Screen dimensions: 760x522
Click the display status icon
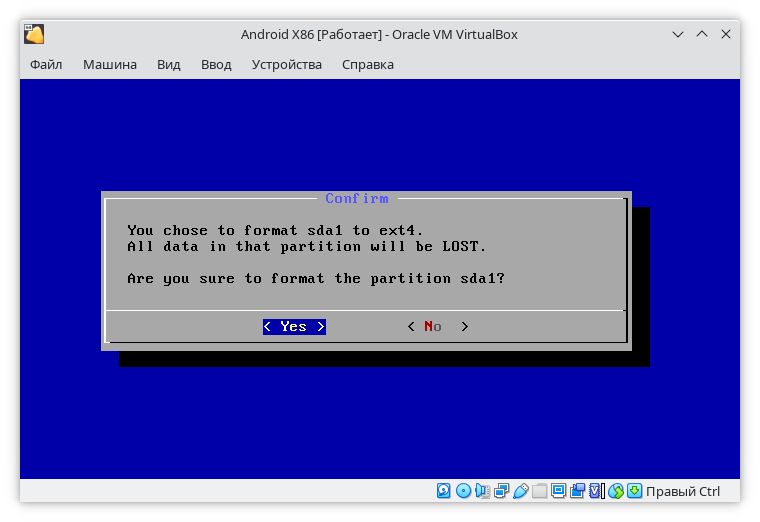[x=559, y=491]
